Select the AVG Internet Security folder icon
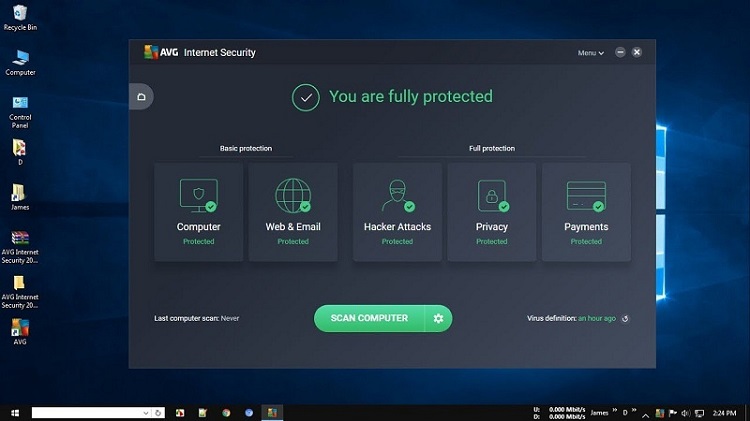Viewport: 750px width, 421px height. coord(20,292)
